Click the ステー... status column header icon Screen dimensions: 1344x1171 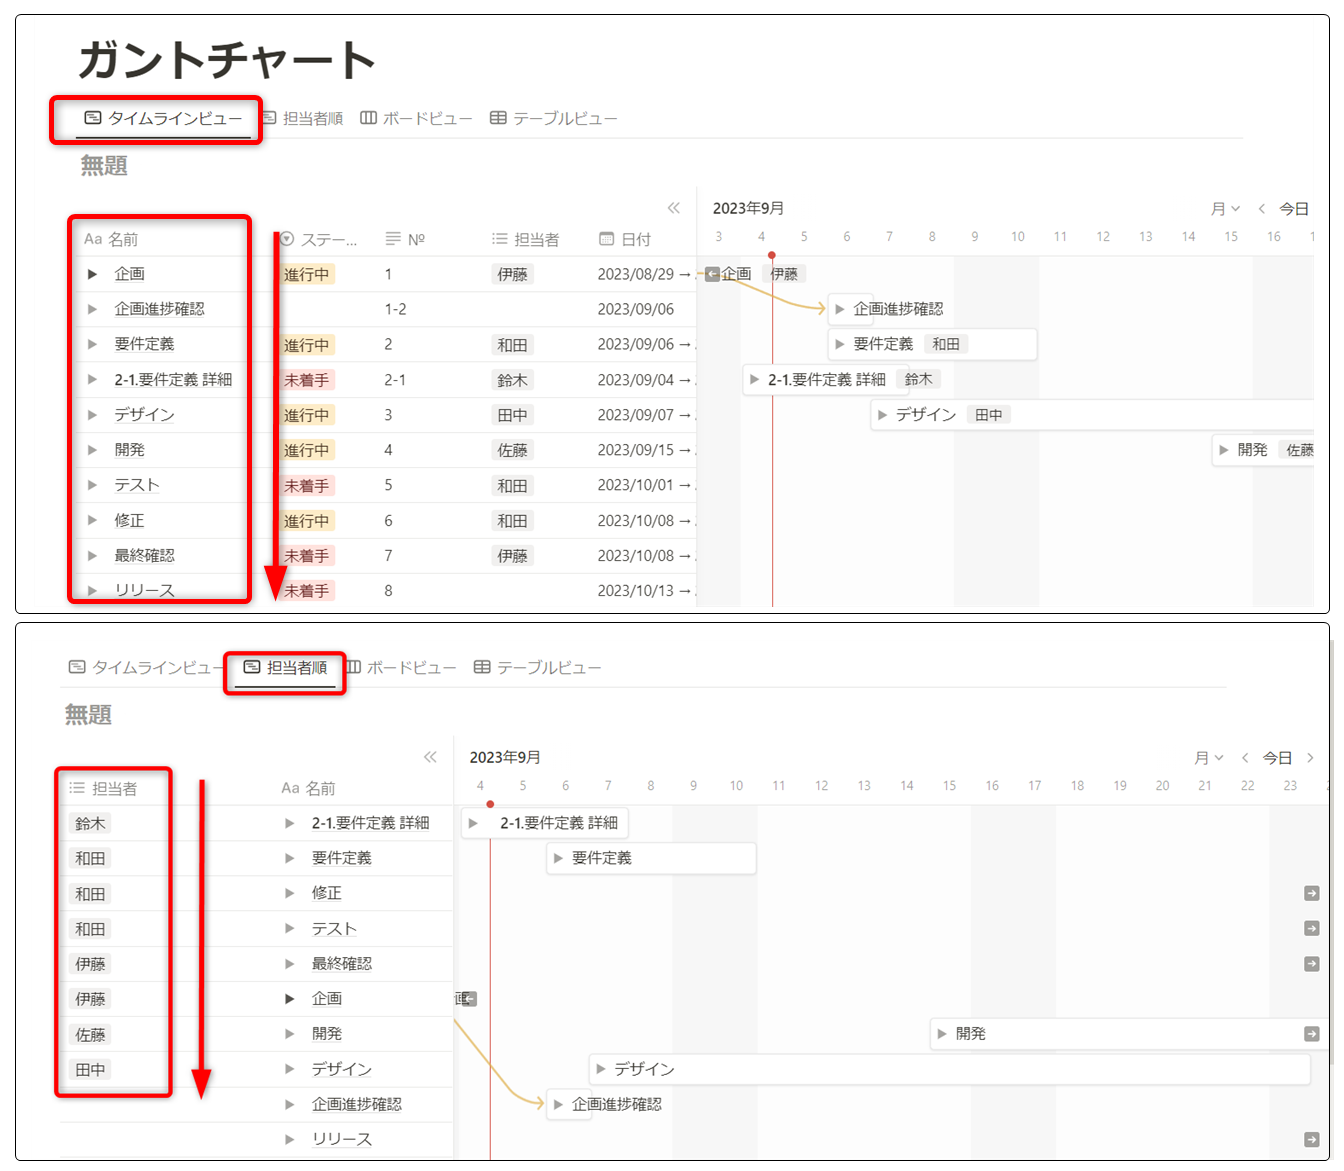pyautogui.click(x=287, y=239)
